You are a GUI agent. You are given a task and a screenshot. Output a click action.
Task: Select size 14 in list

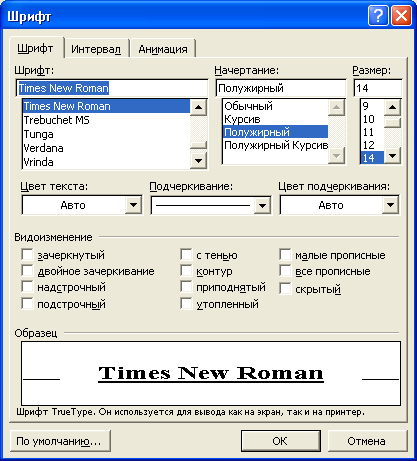pyautogui.click(x=372, y=158)
